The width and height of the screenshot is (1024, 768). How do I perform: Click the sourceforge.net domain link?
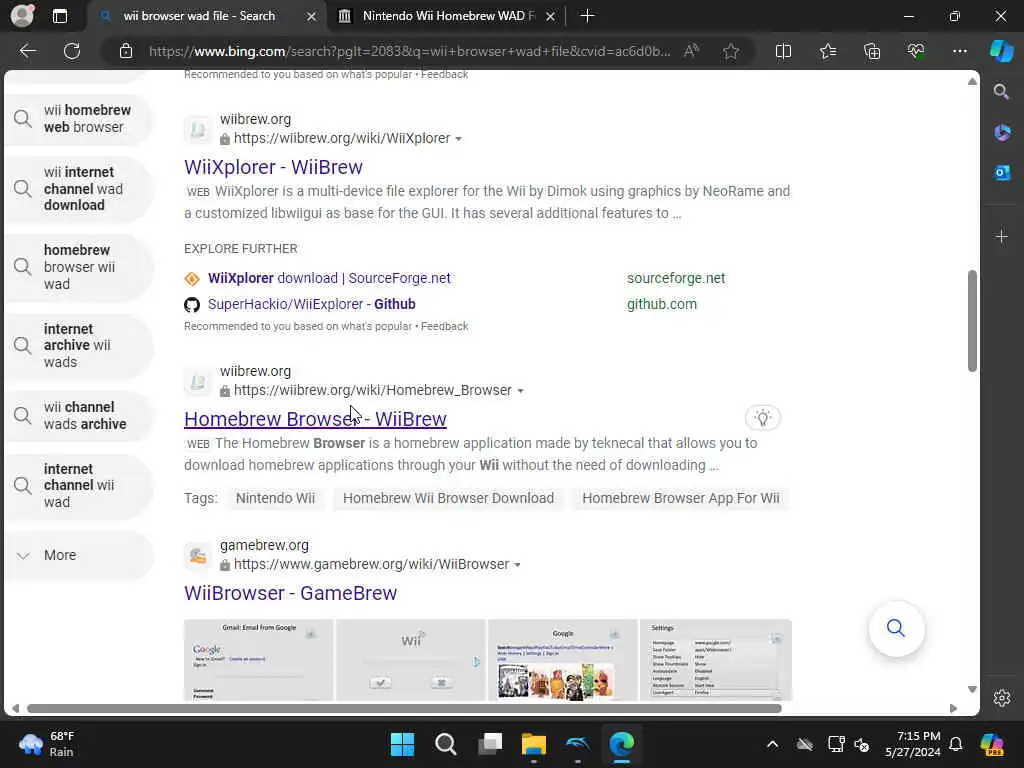tap(676, 278)
